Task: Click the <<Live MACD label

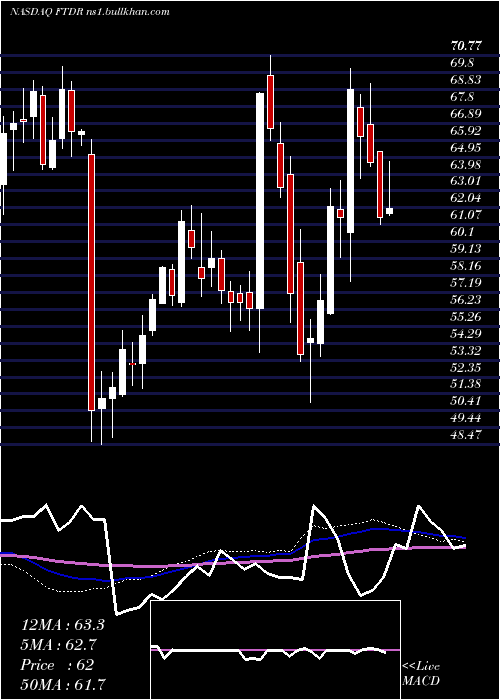Action: pos(421,674)
